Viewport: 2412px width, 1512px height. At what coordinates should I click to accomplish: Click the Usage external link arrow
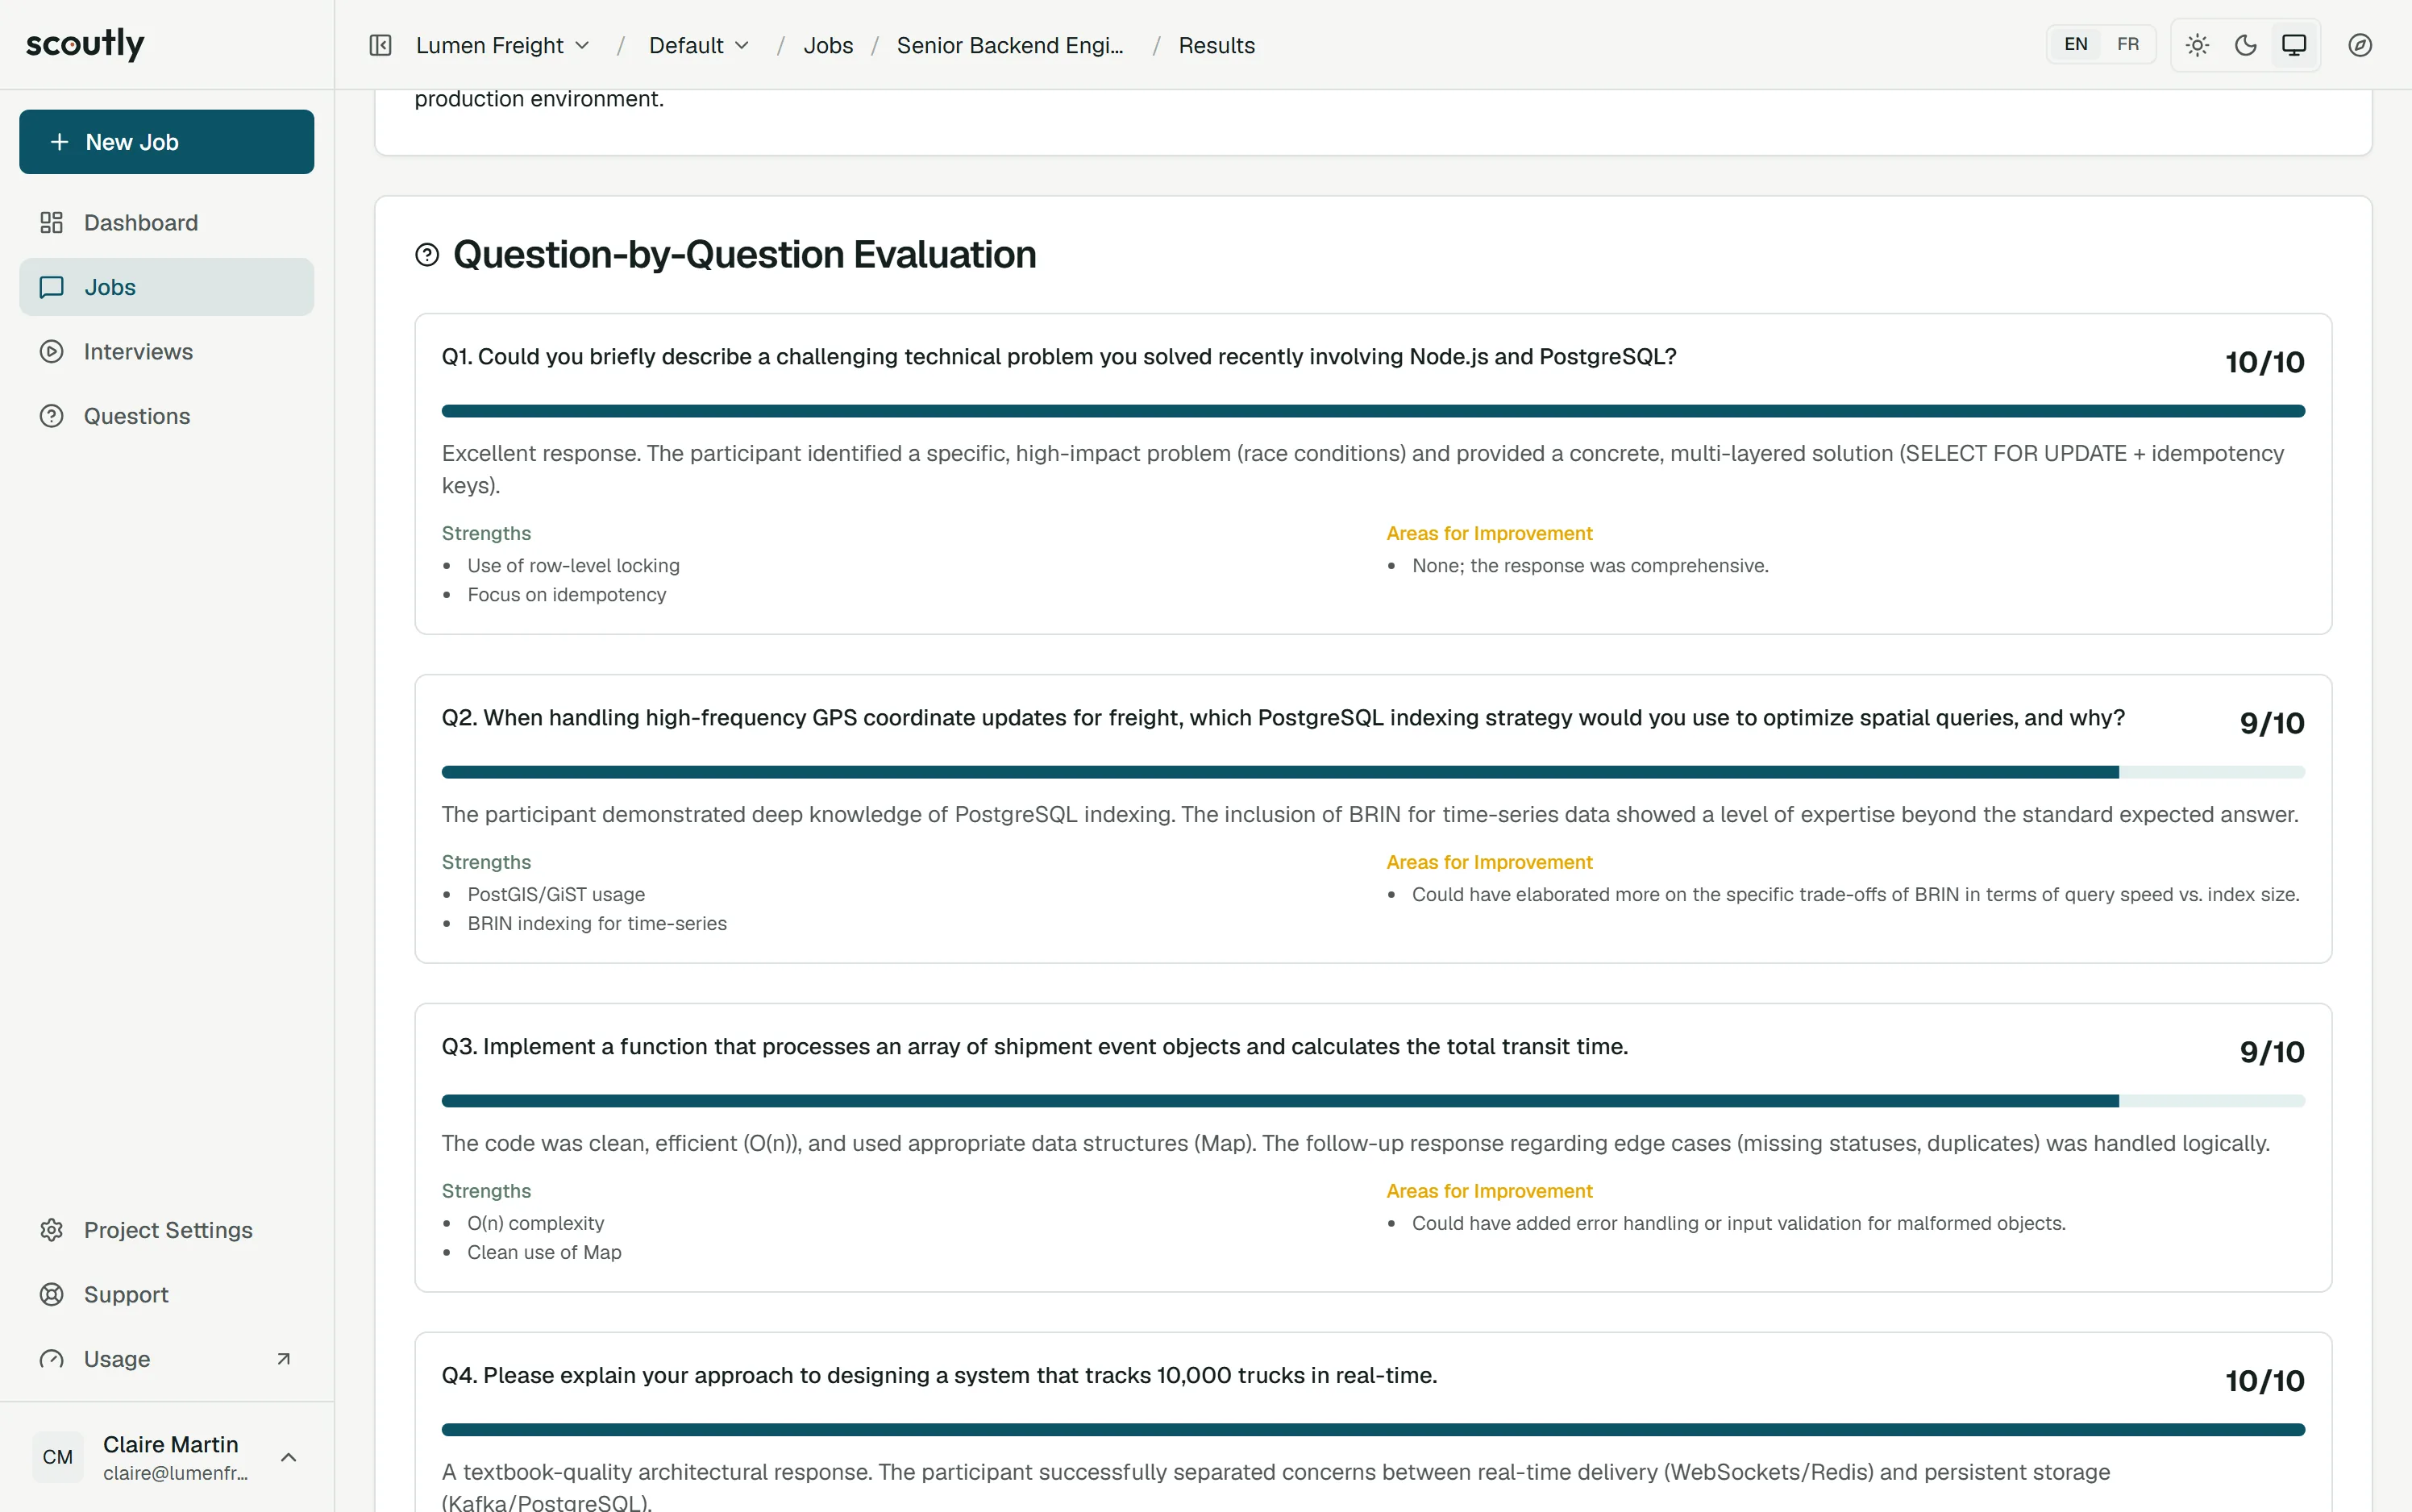(x=284, y=1359)
